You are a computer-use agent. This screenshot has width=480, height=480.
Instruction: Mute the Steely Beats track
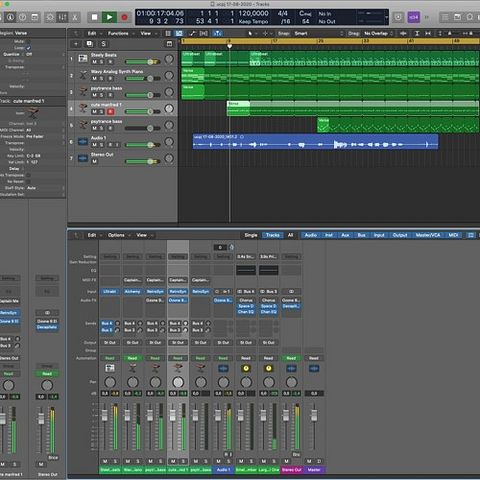[95, 62]
